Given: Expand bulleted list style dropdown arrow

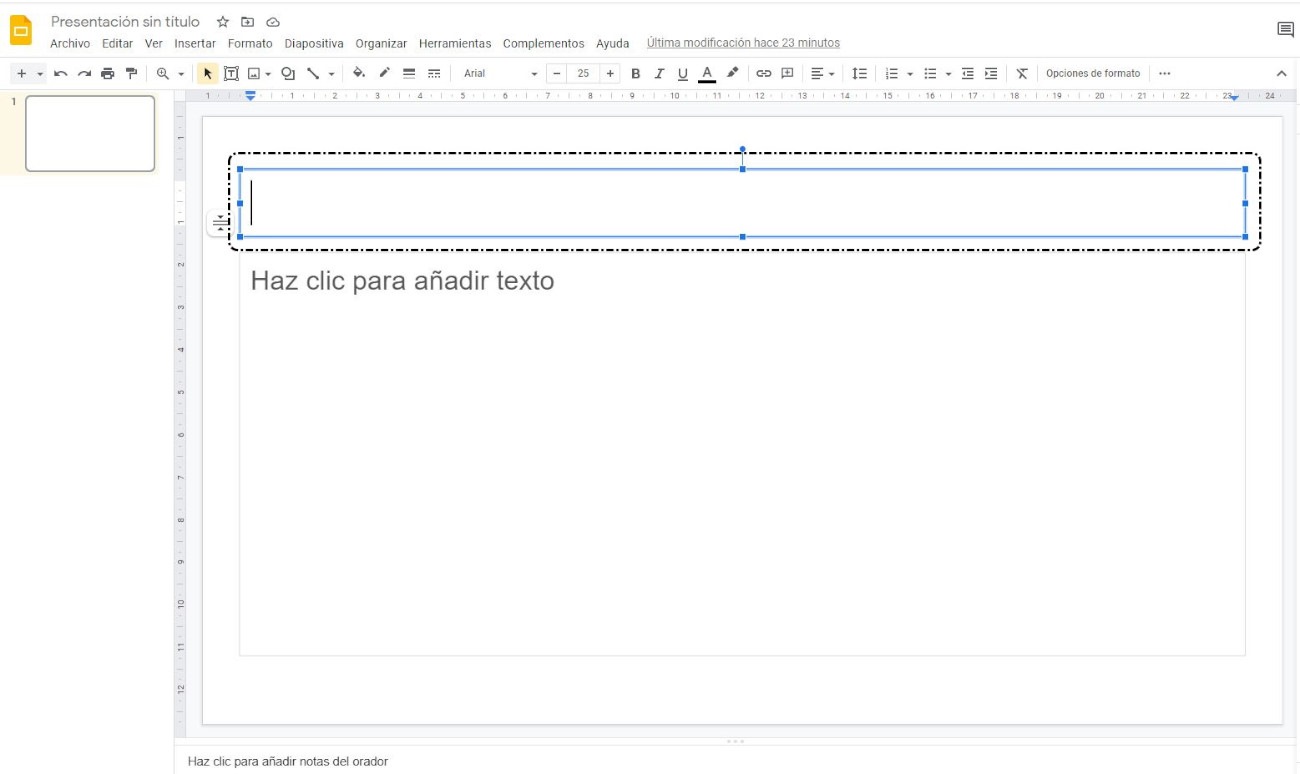Looking at the screenshot, I should pyautogui.click(x=948, y=74).
